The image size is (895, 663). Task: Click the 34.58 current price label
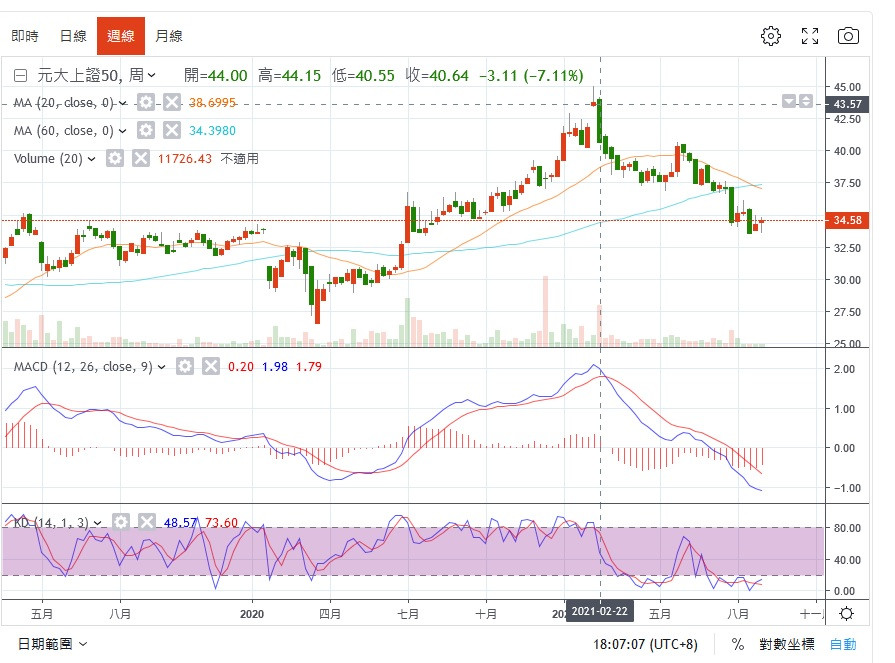point(847,220)
